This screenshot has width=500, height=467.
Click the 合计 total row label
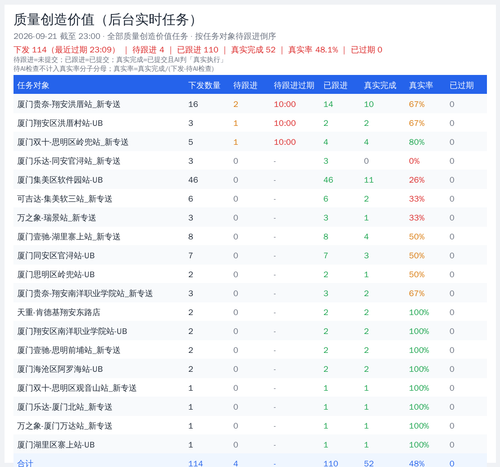pos(25,463)
